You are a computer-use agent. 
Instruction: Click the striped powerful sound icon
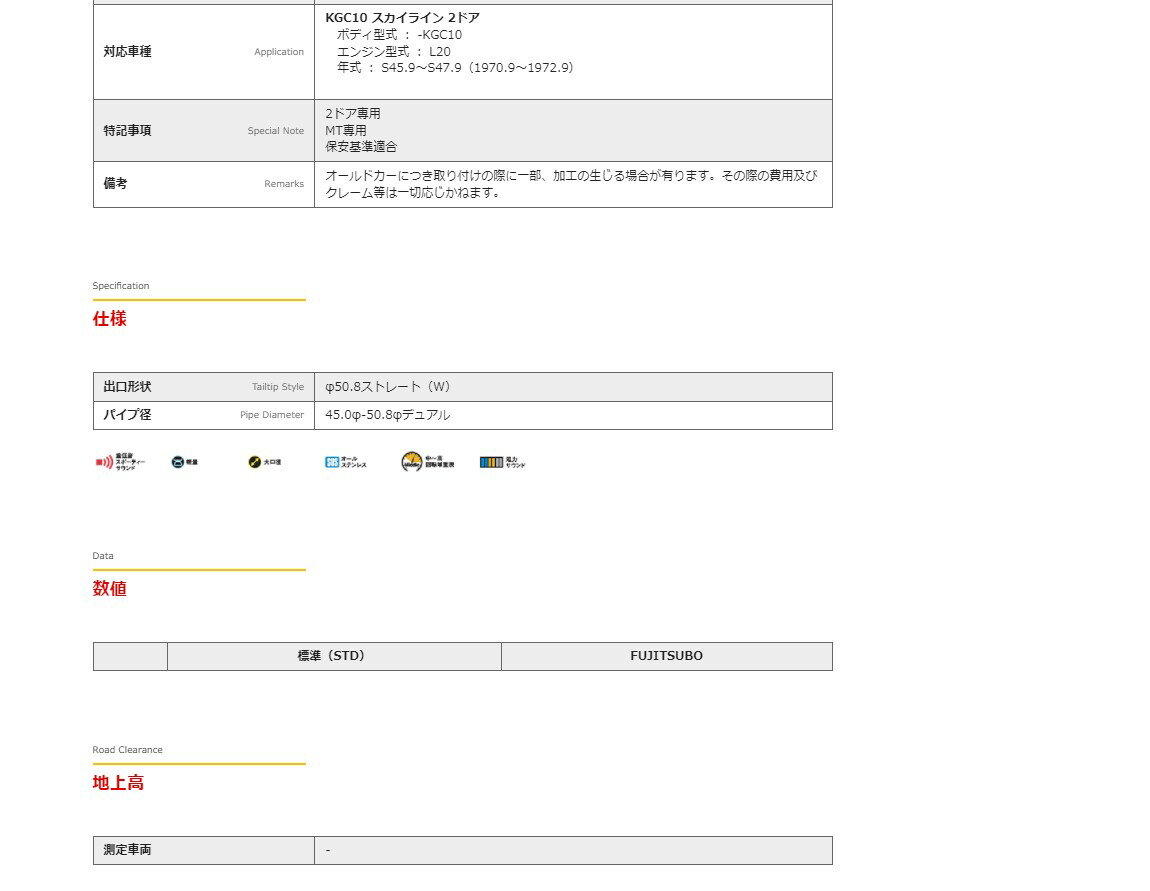click(x=502, y=462)
